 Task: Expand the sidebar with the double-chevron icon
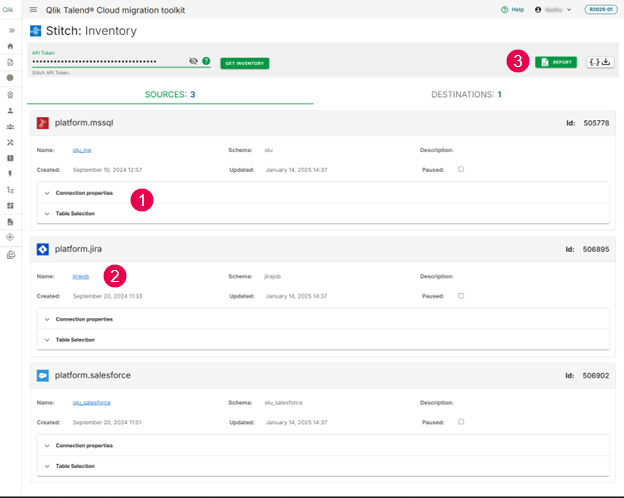[x=12, y=30]
